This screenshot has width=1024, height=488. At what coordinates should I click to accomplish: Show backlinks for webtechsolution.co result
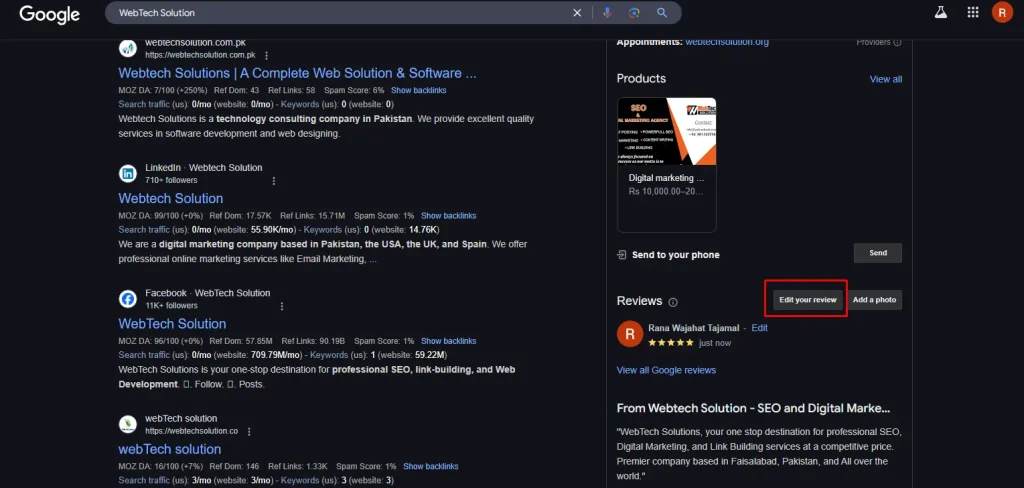[x=431, y=466]
